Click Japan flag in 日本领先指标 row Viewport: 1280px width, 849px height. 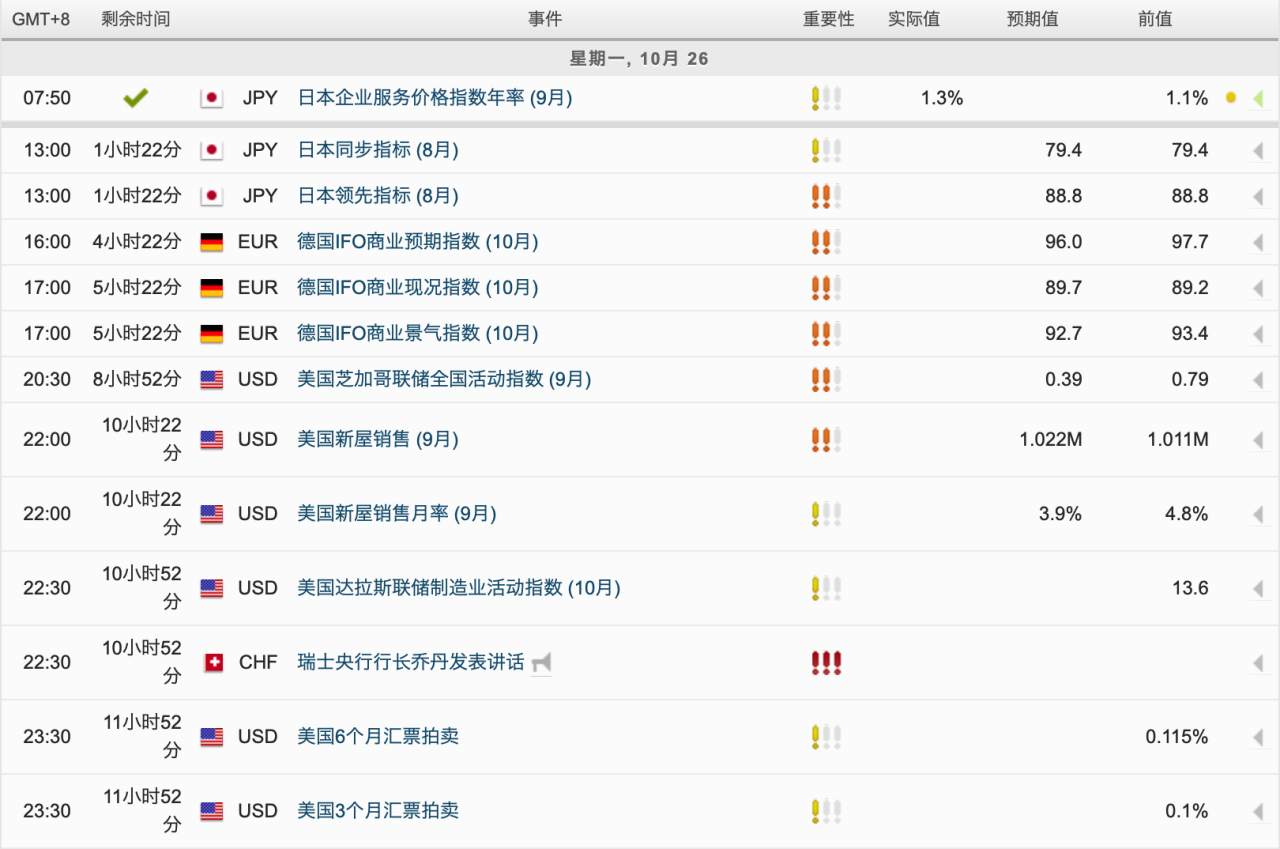coord(211,196)
